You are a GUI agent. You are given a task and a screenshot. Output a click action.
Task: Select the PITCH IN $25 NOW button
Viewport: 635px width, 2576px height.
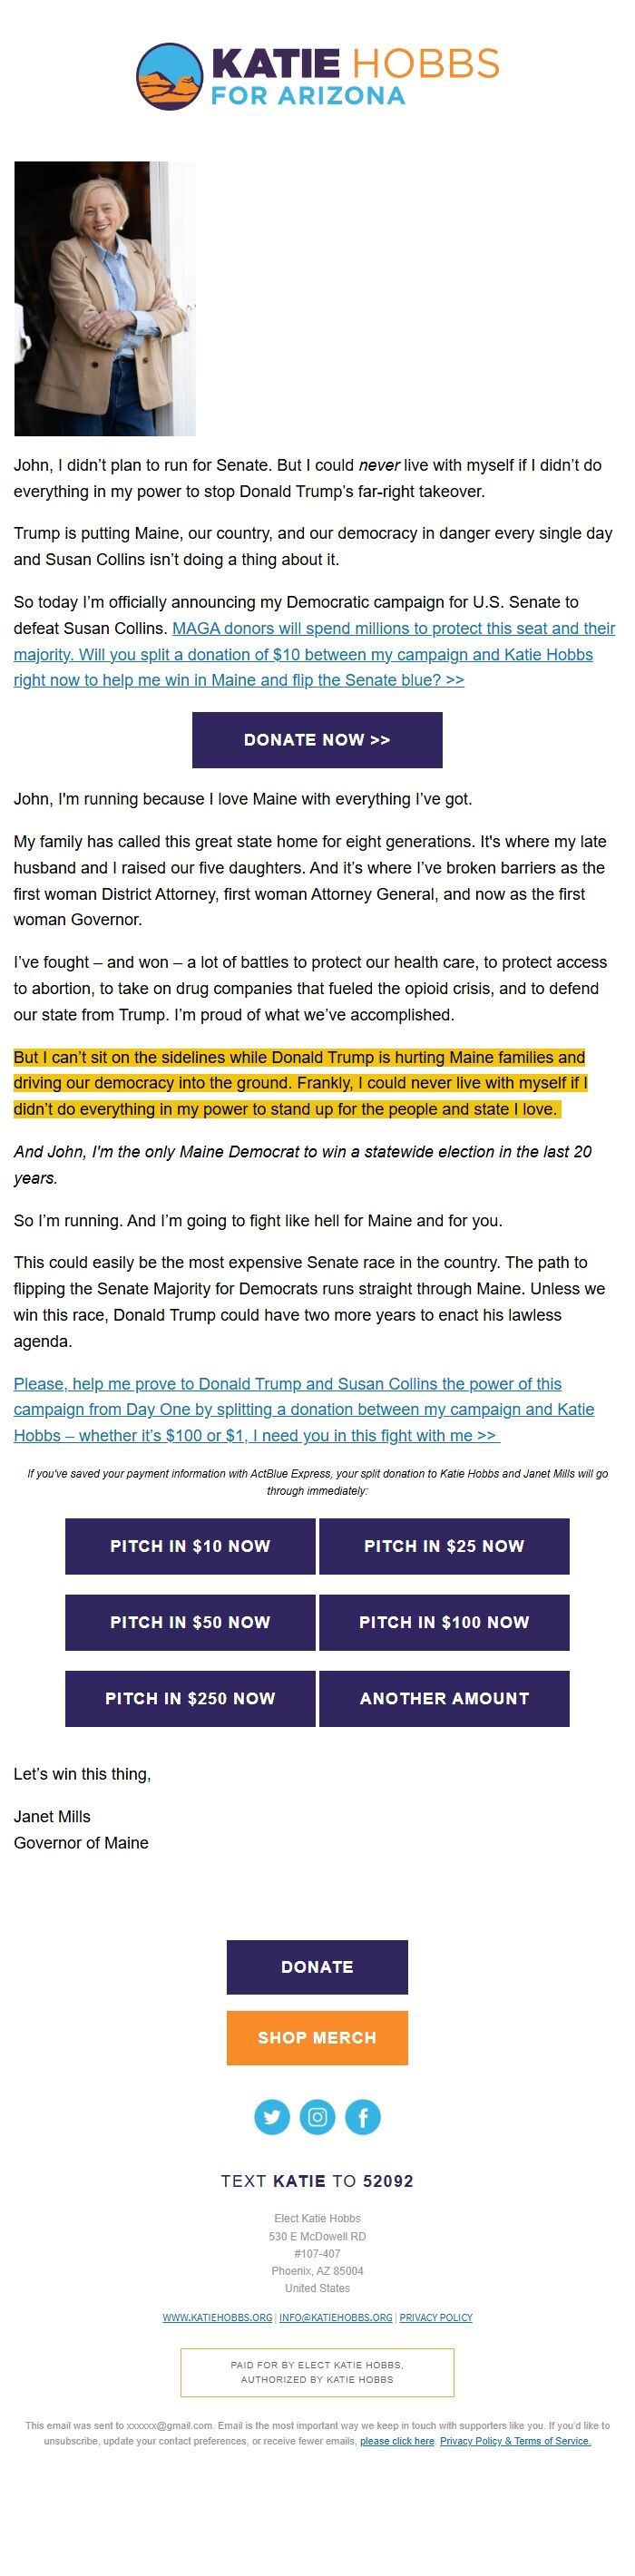[444, 1546]
